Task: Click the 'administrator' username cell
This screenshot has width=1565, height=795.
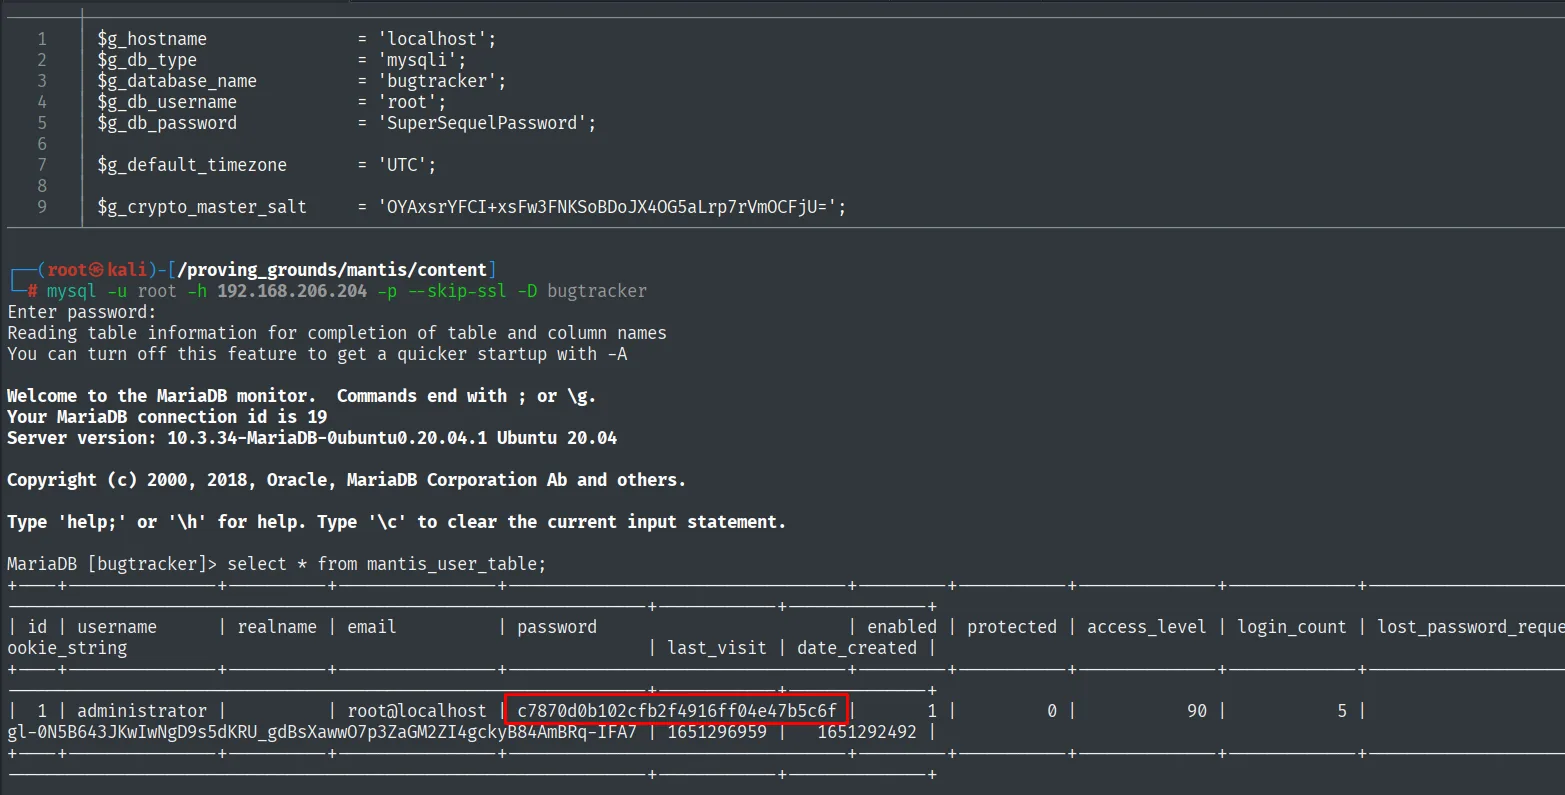Action: click(142, 711)
